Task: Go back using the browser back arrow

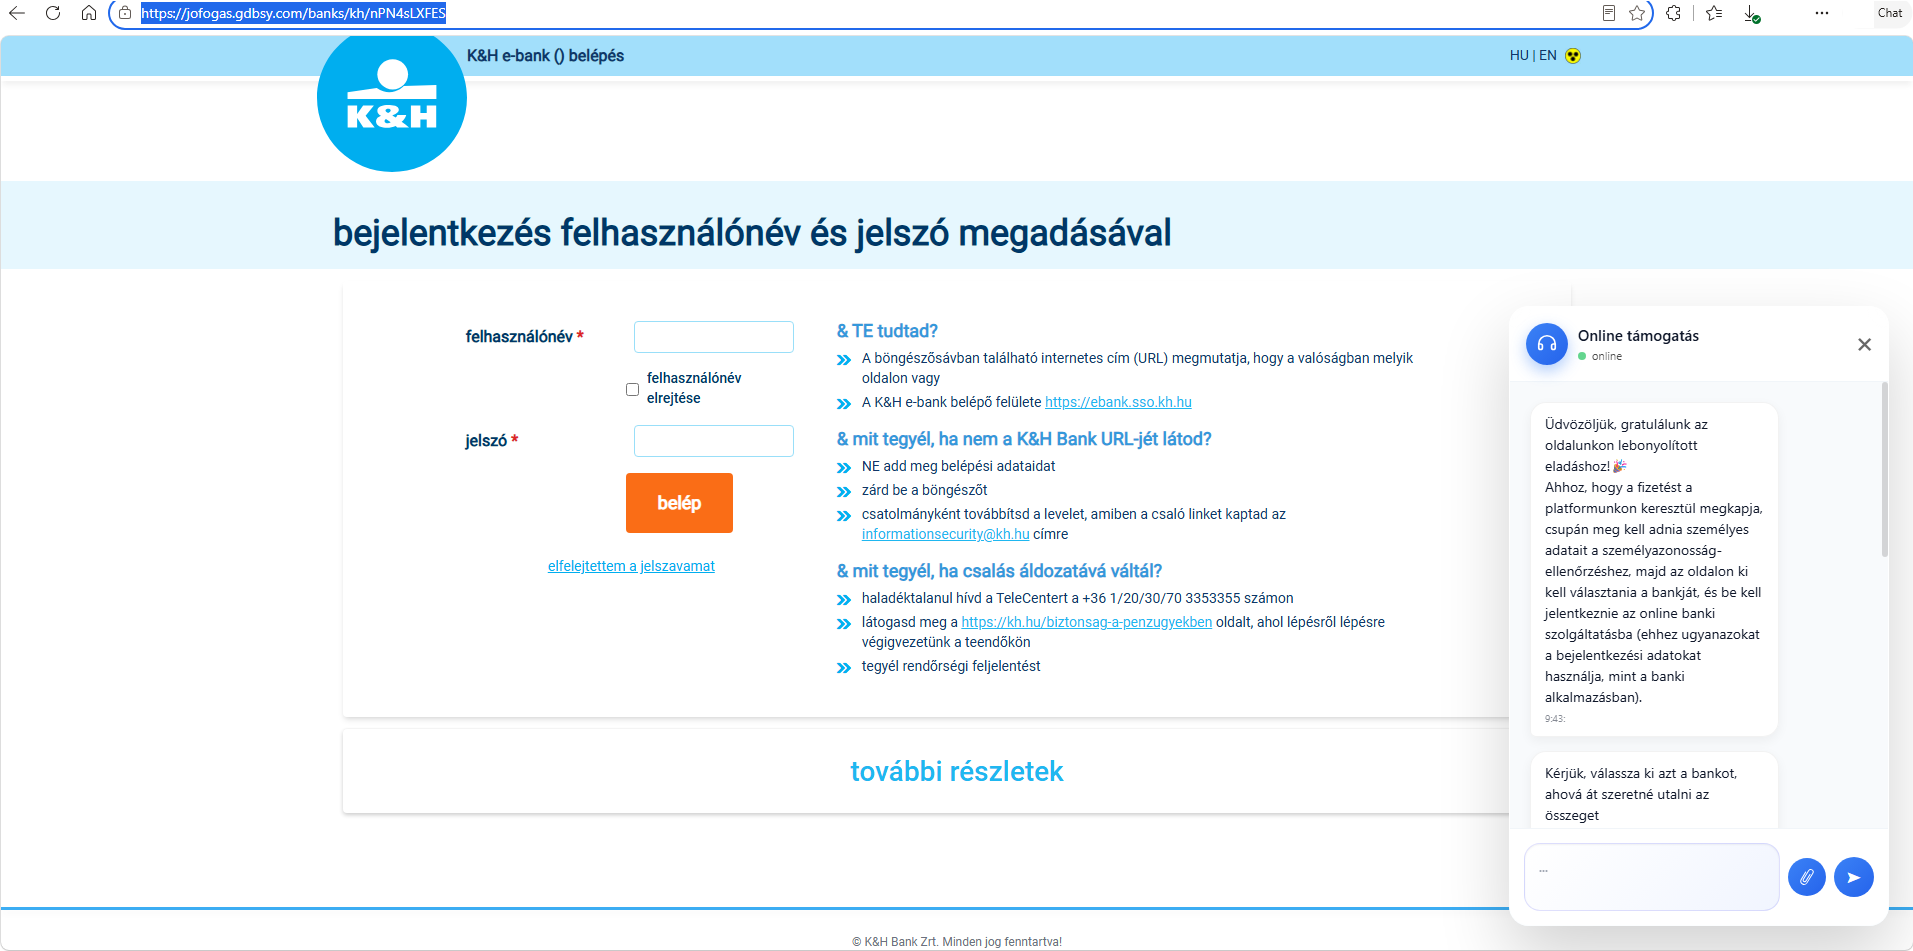Action: pos(17,13)
